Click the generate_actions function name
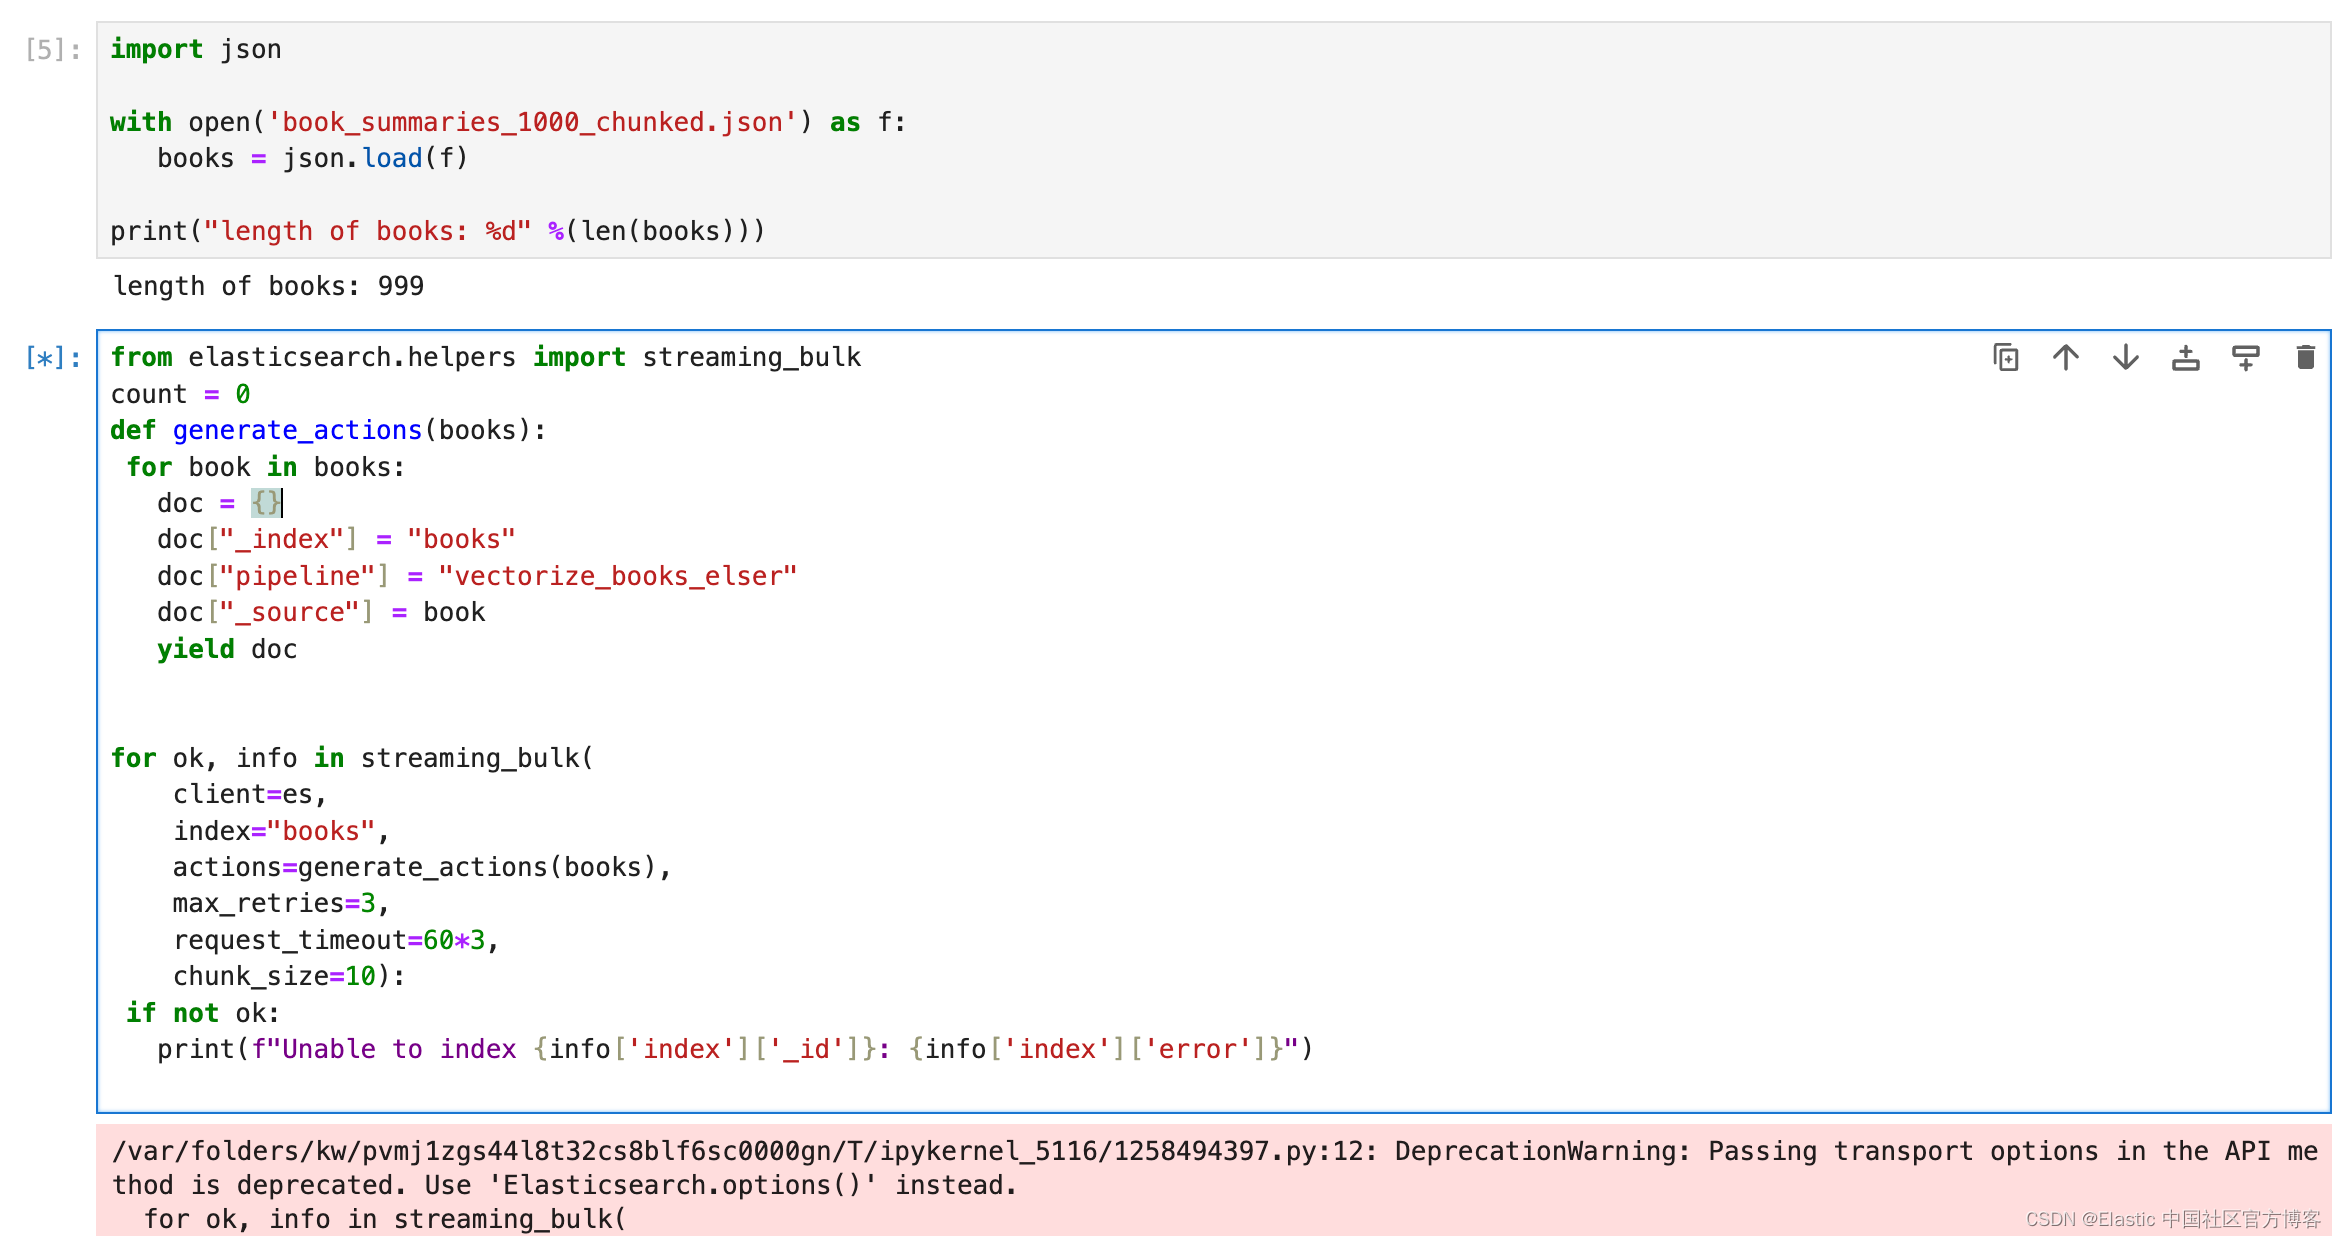This screenshot has width=2336, height=1238. (297, 430)
